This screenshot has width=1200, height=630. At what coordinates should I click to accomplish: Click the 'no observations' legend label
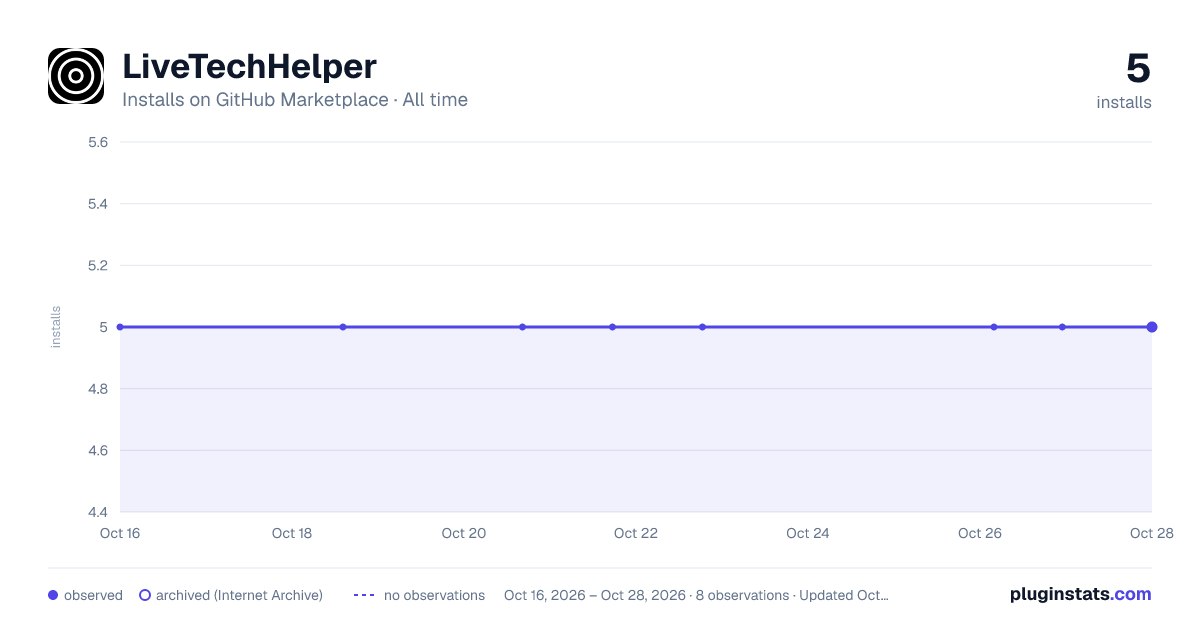434,595
